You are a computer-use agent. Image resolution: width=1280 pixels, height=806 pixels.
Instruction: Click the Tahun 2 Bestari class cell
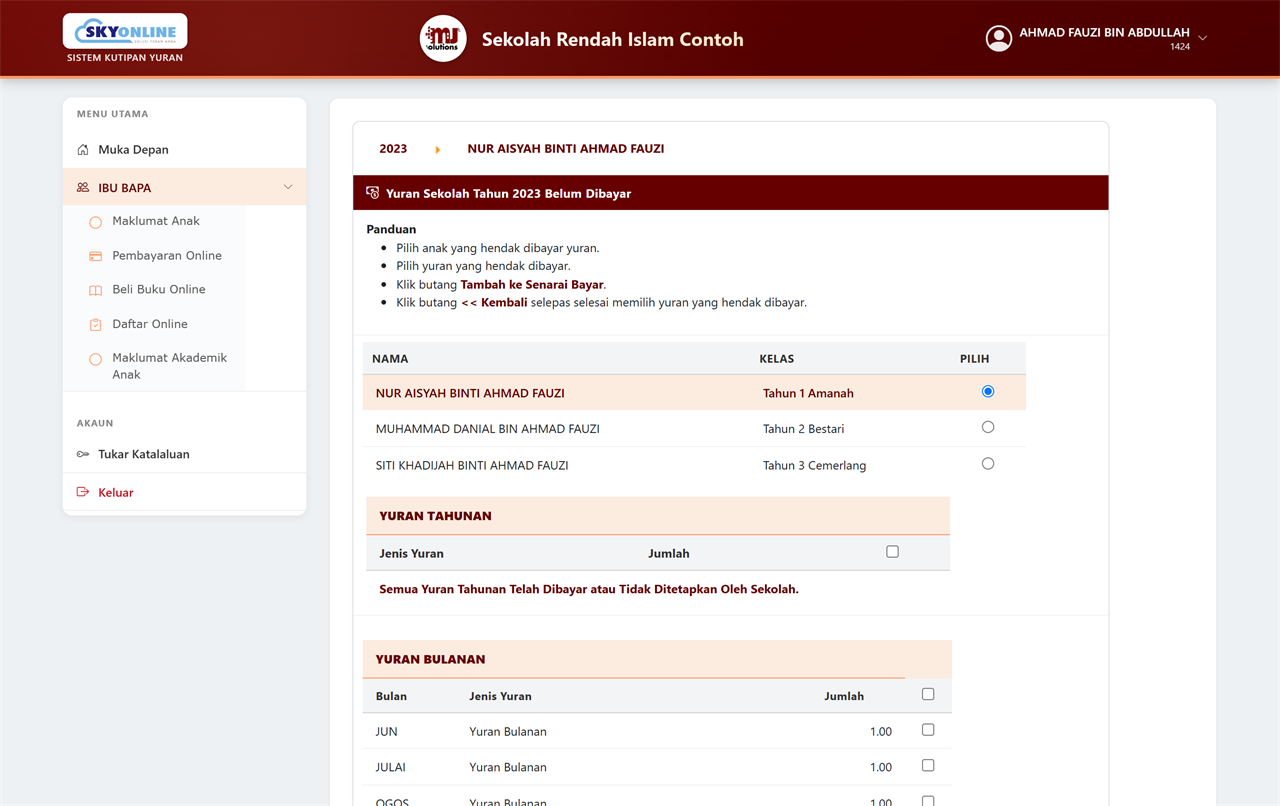click(x=803, y=429)
